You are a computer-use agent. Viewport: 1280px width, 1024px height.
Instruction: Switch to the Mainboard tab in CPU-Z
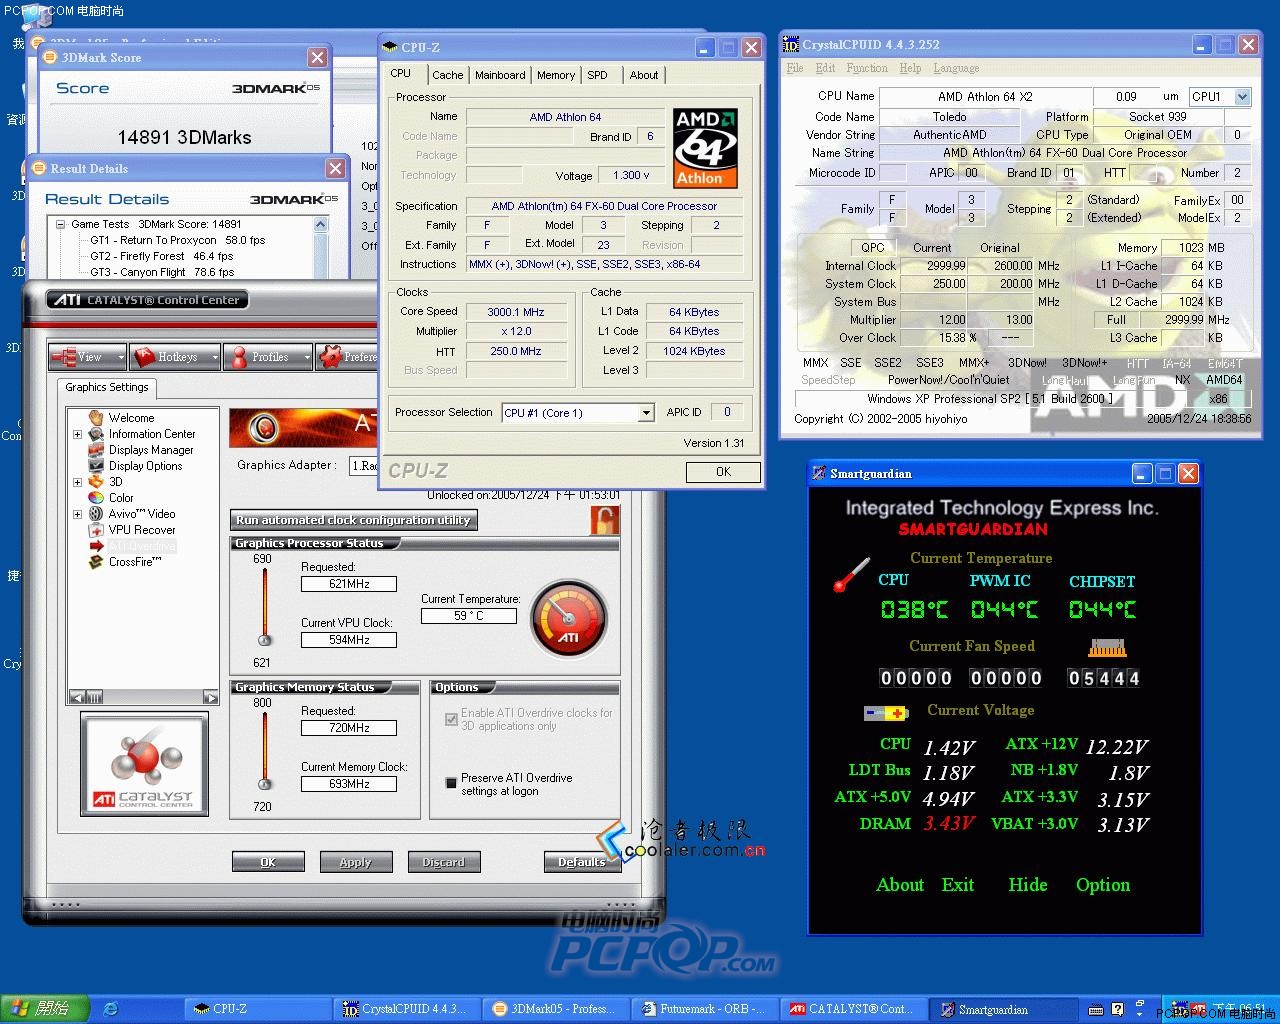pyautogui.click(x=500, y=75)
